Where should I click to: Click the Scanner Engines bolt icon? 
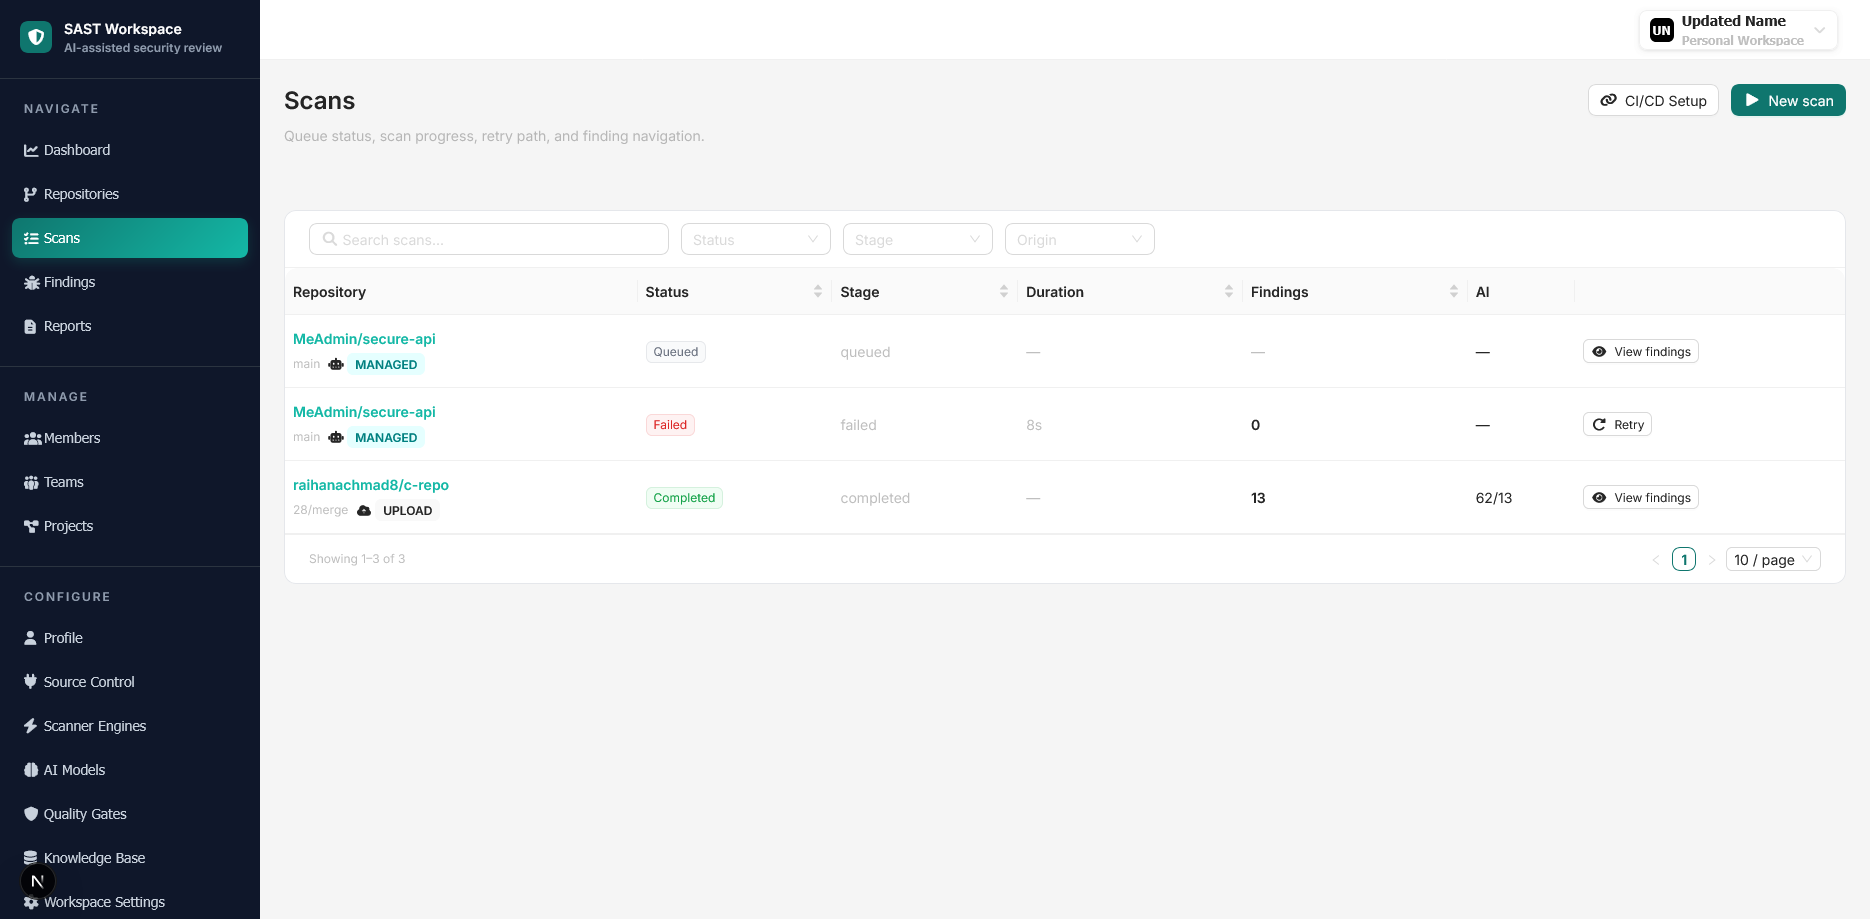[x=31, y=726]
